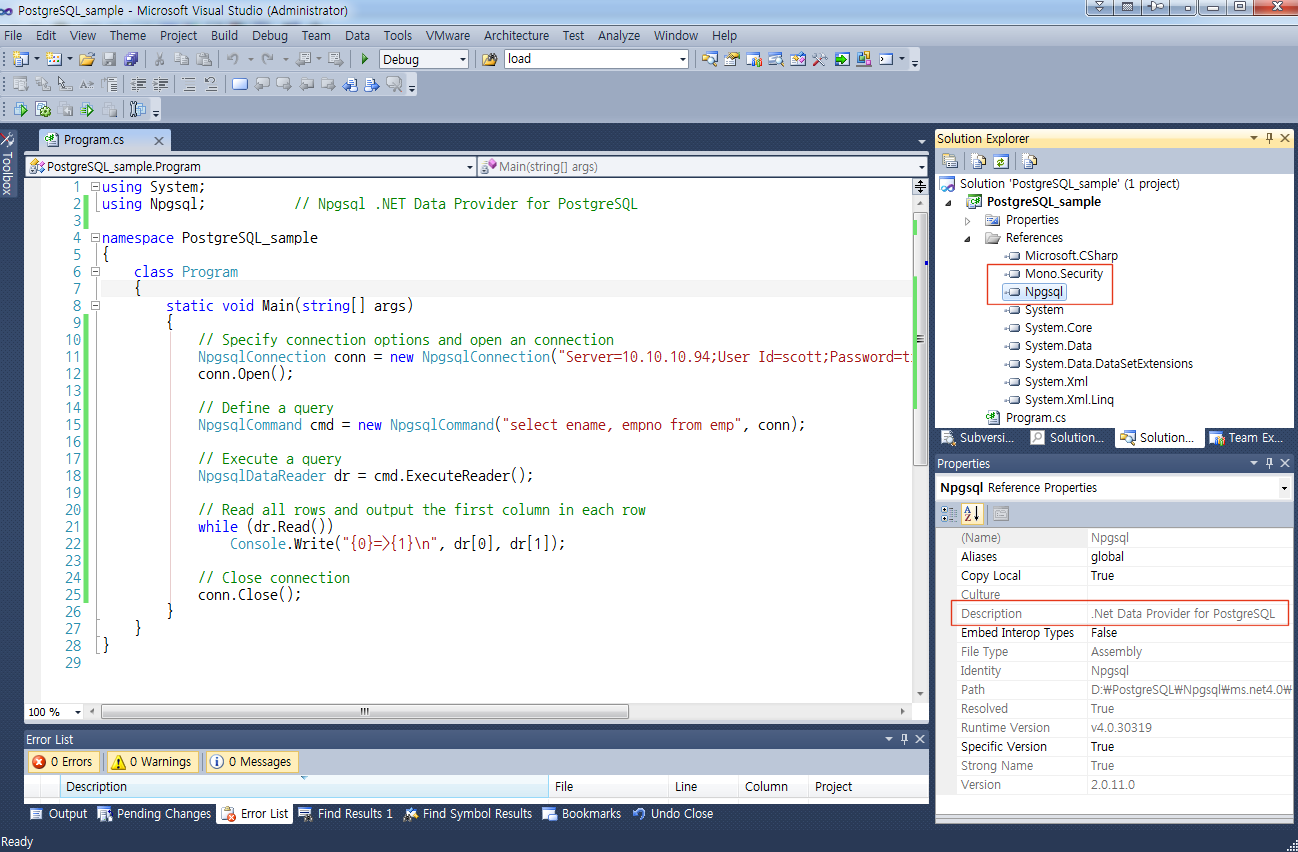
Task: Open the Toolbox side panel
Action: click(8, 165)
